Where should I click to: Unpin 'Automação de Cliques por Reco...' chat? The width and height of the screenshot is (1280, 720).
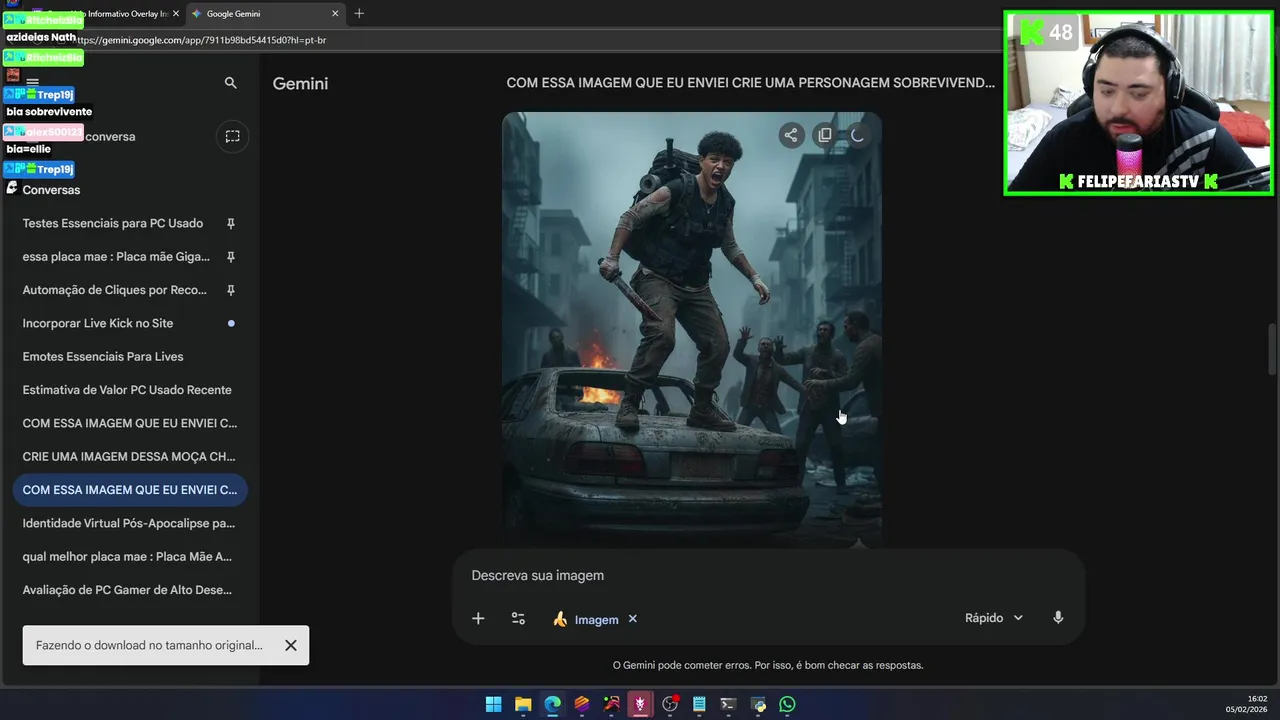pyautogui.click(x=231, y=290)
